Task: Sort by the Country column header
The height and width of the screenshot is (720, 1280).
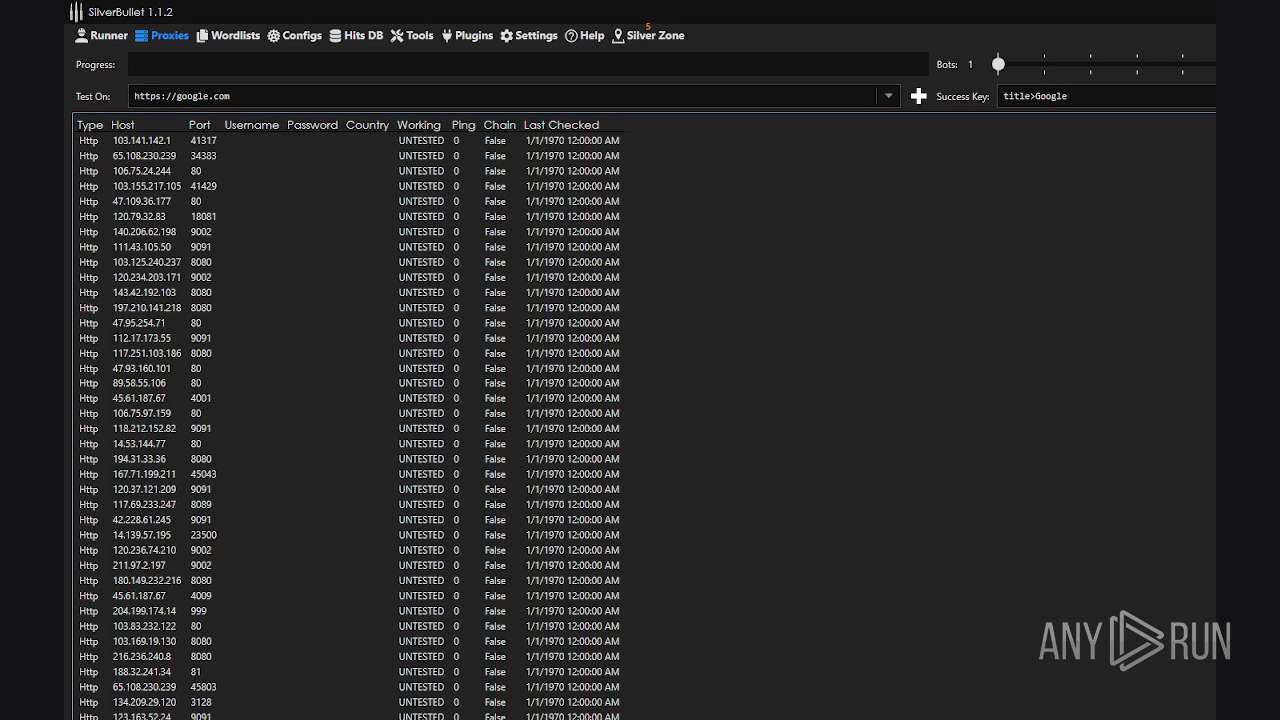Action: [x=367, y=125]
